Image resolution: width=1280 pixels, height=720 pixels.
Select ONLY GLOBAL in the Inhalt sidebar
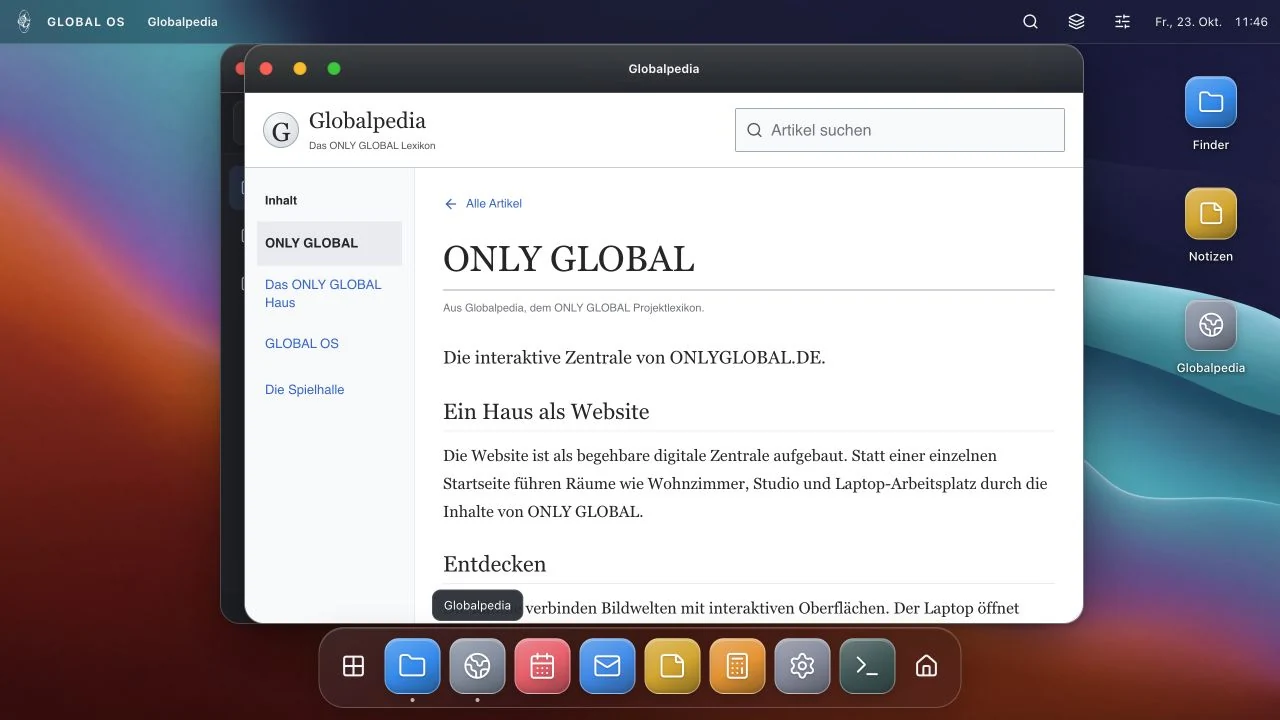[x=329, y=243]
